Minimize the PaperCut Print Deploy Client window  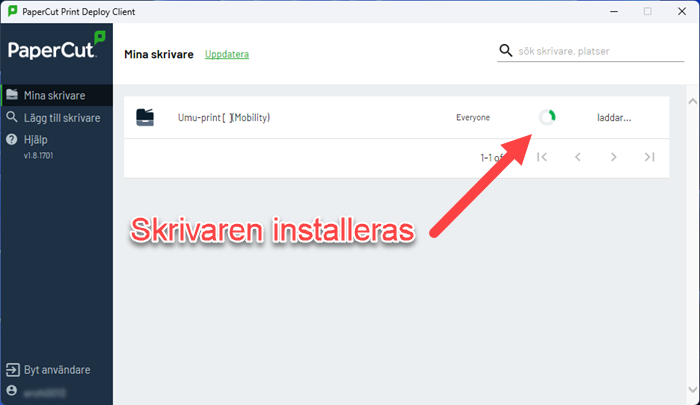tap(614, 11)
